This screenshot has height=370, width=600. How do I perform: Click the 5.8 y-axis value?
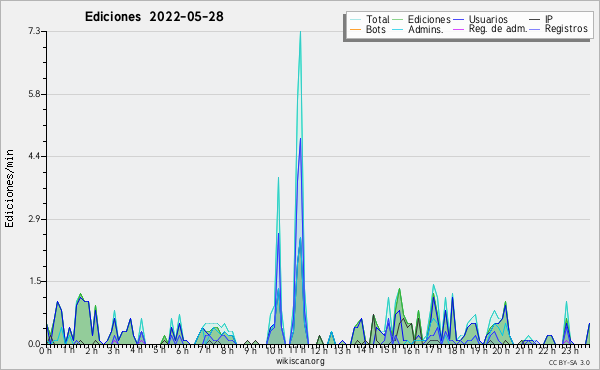point(34,94)
